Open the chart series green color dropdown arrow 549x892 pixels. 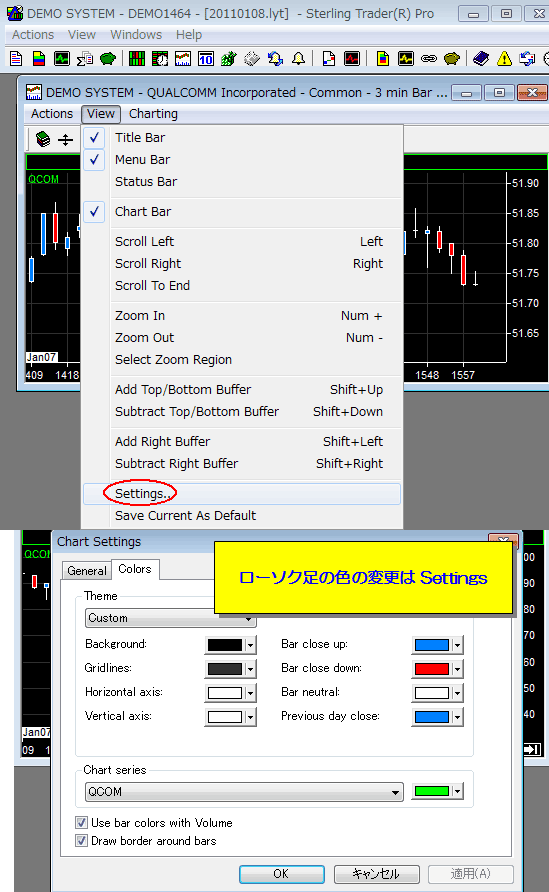point(457,791)
